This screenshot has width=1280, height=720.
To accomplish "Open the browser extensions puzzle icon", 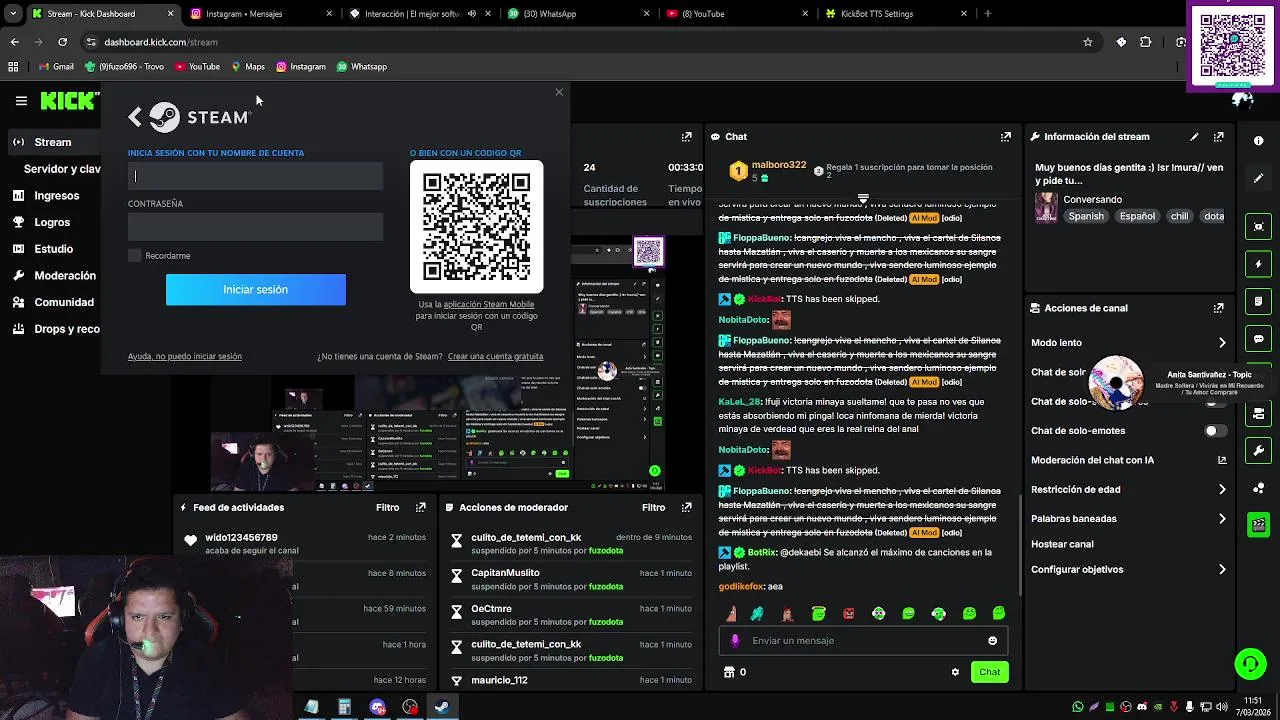I will [x=1146, y=42].
